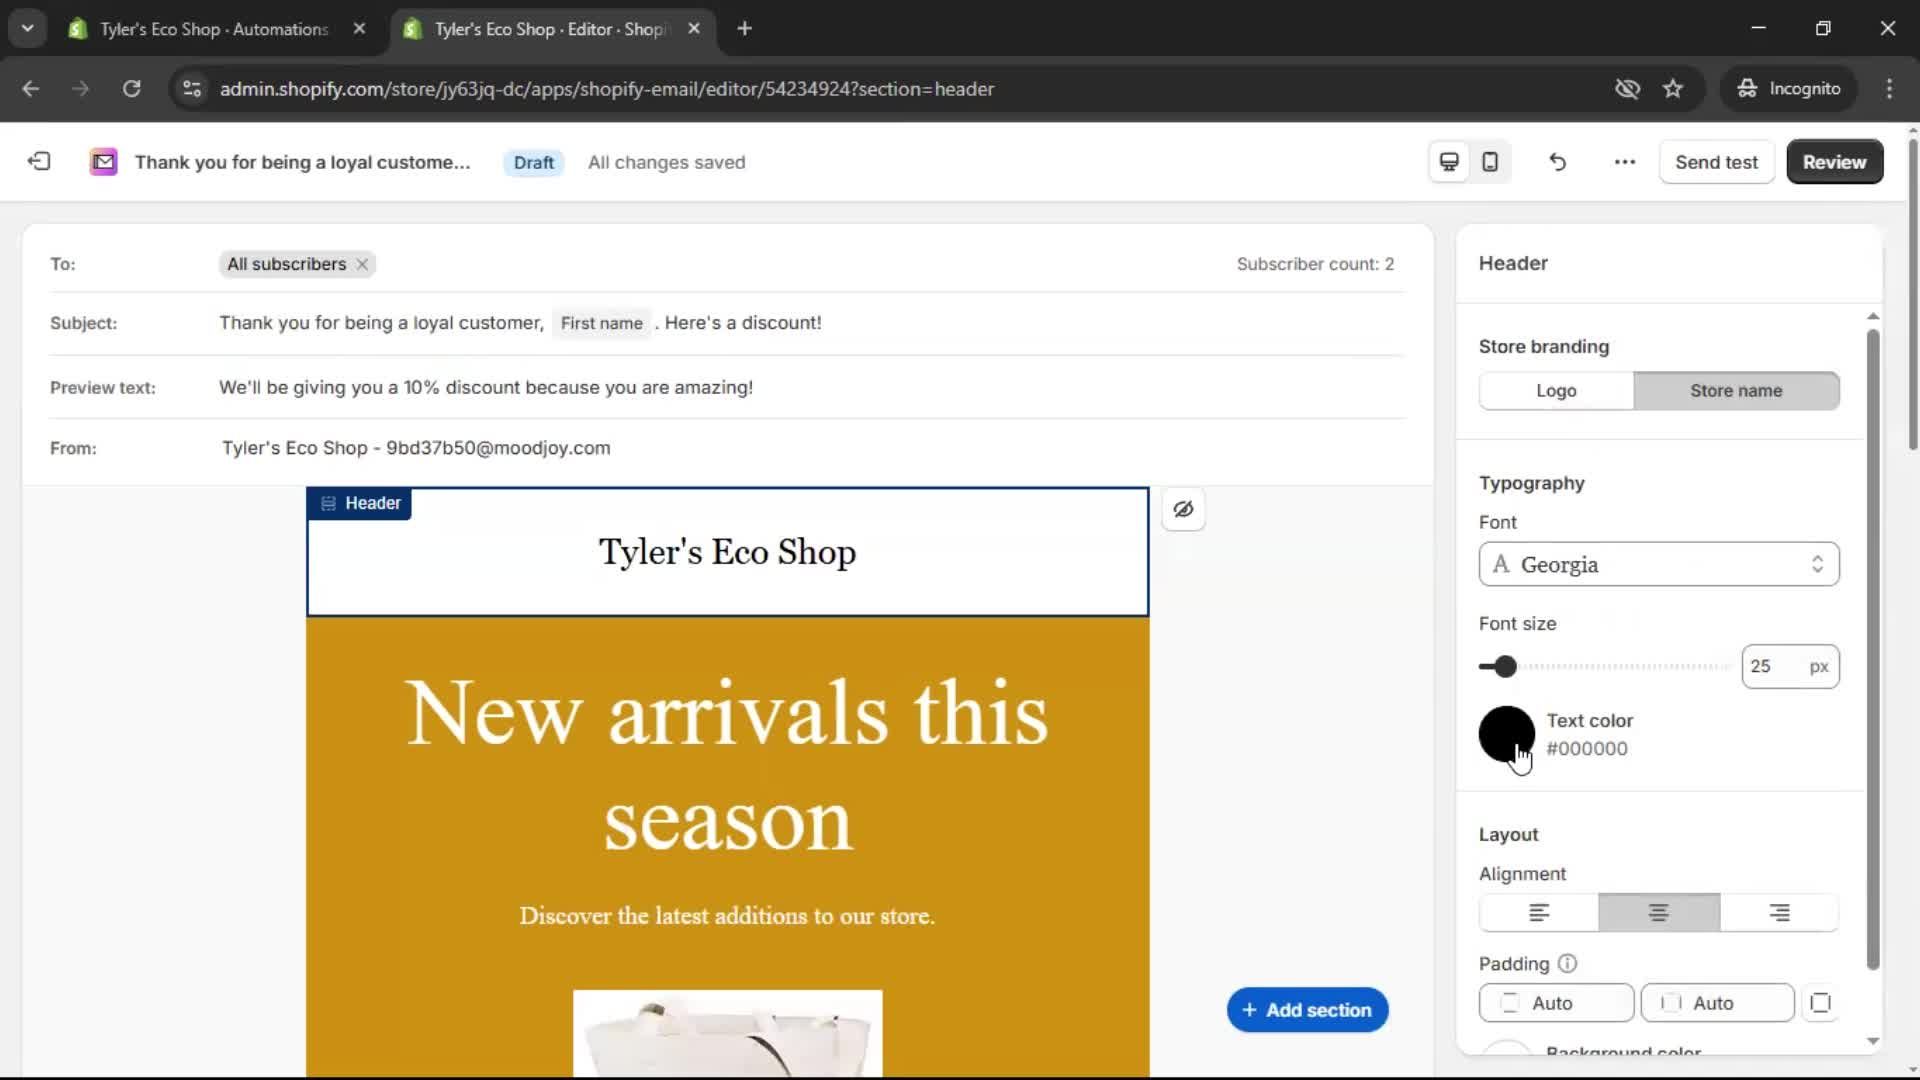Click the browser bookmark star icon
This screenshot has height=1080, width=1920.
(x=1673, y=88)
